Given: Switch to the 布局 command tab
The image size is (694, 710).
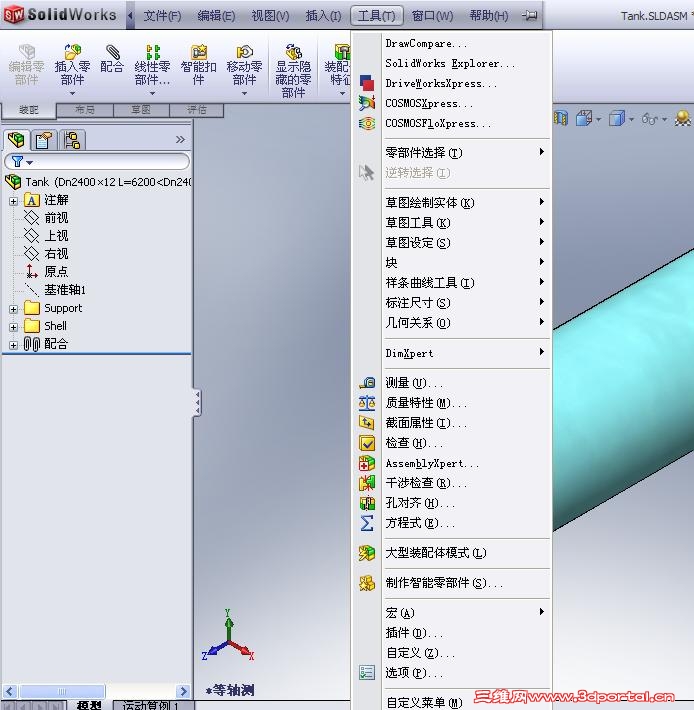Looking at the screenshot, I should coord(85,110).
